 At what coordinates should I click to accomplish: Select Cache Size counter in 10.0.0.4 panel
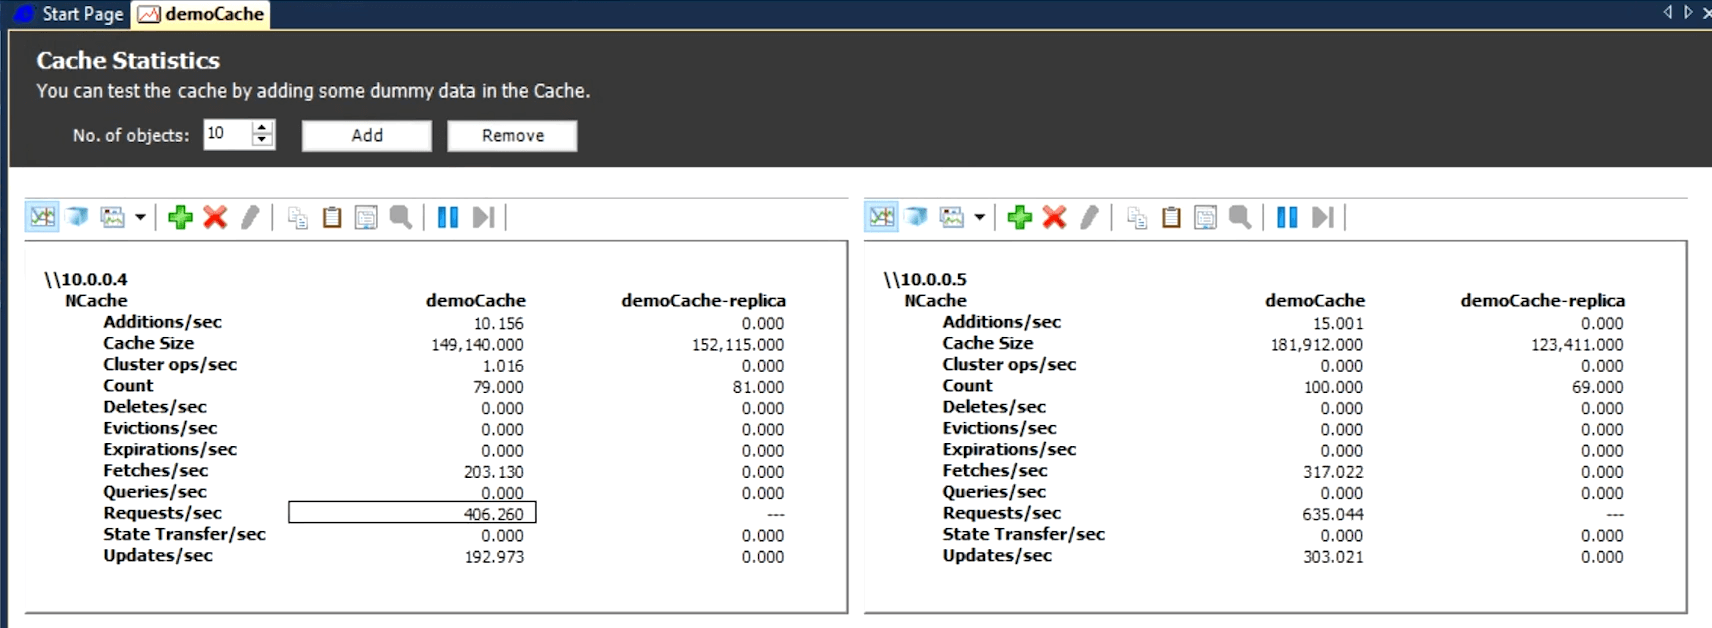pyautogui.click(x=148, y=343)
